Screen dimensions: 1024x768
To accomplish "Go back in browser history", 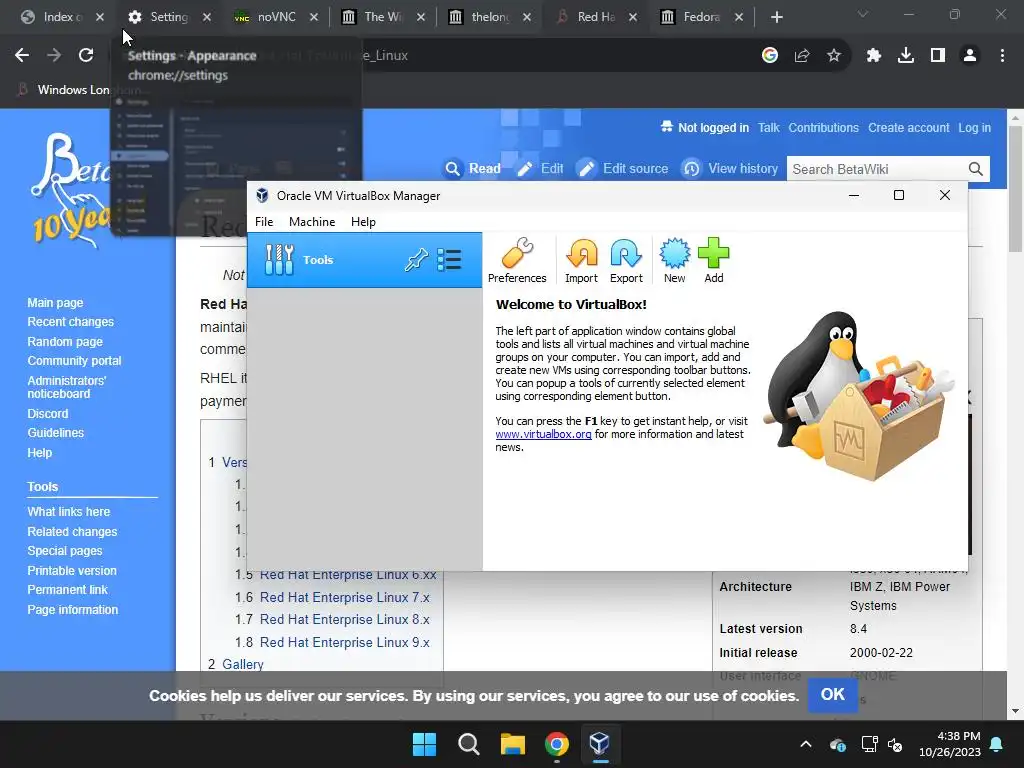I will pyautogui.click(x=22, y=56).
